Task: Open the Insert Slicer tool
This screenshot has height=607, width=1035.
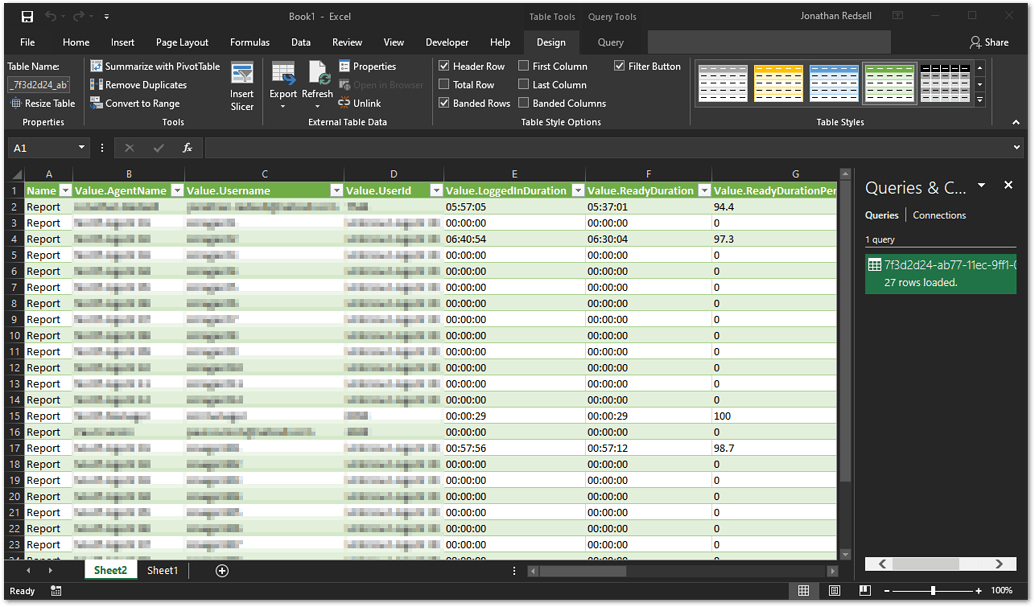Action: (242, 84)
